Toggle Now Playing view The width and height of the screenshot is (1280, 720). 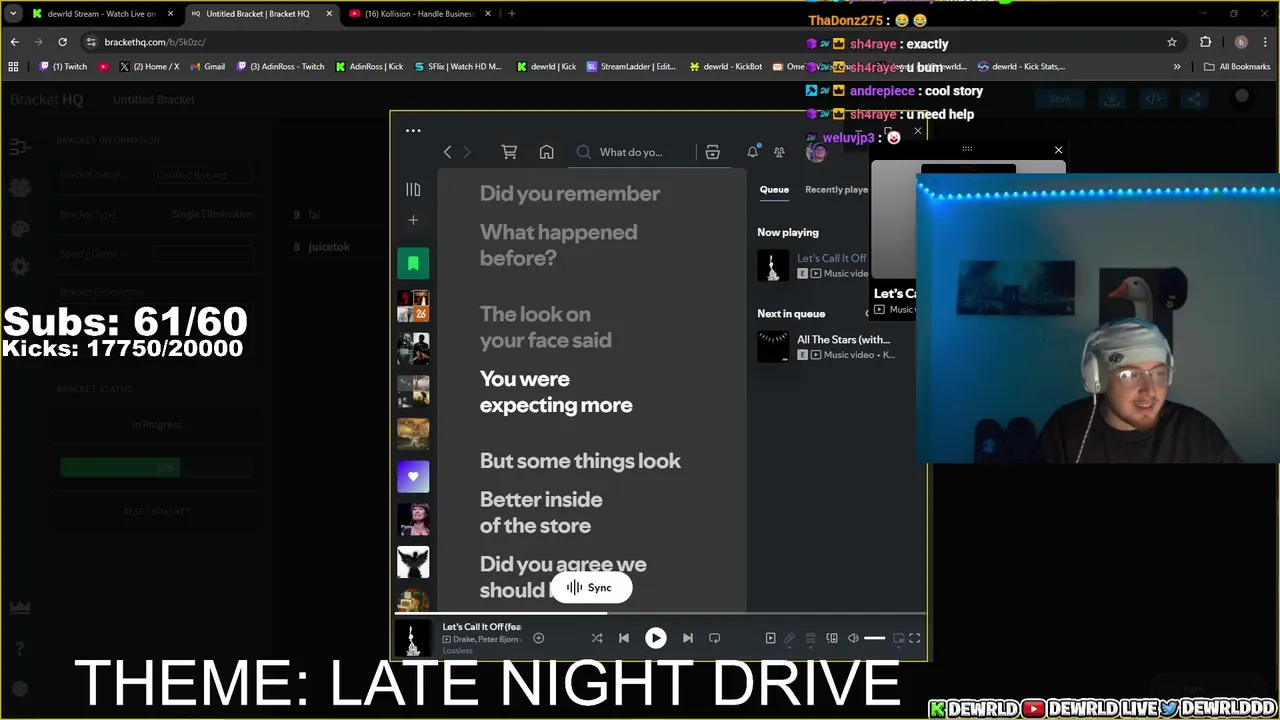[x=770, y=638]
